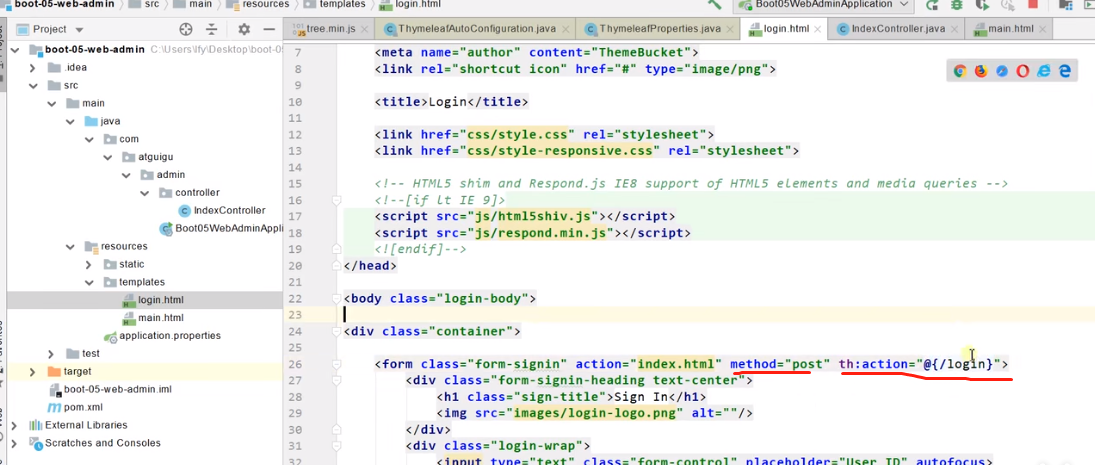Screen dimensions: 1095x465
Task: Locate current file in Project view
Action: pos(186,29)
